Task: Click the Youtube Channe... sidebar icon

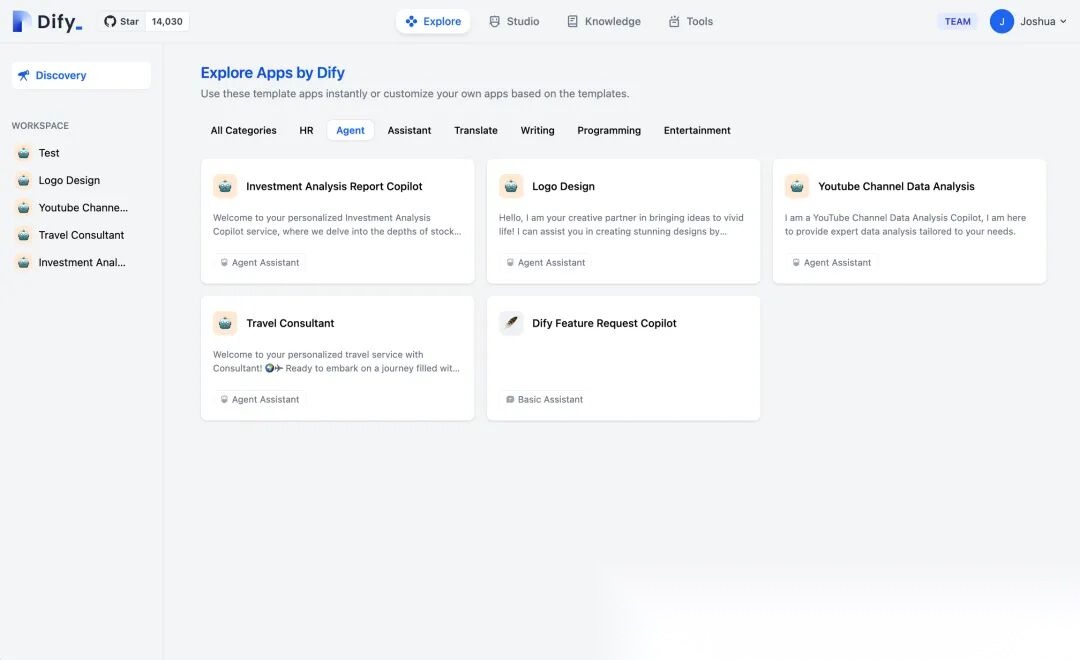Action: point(23,207)
